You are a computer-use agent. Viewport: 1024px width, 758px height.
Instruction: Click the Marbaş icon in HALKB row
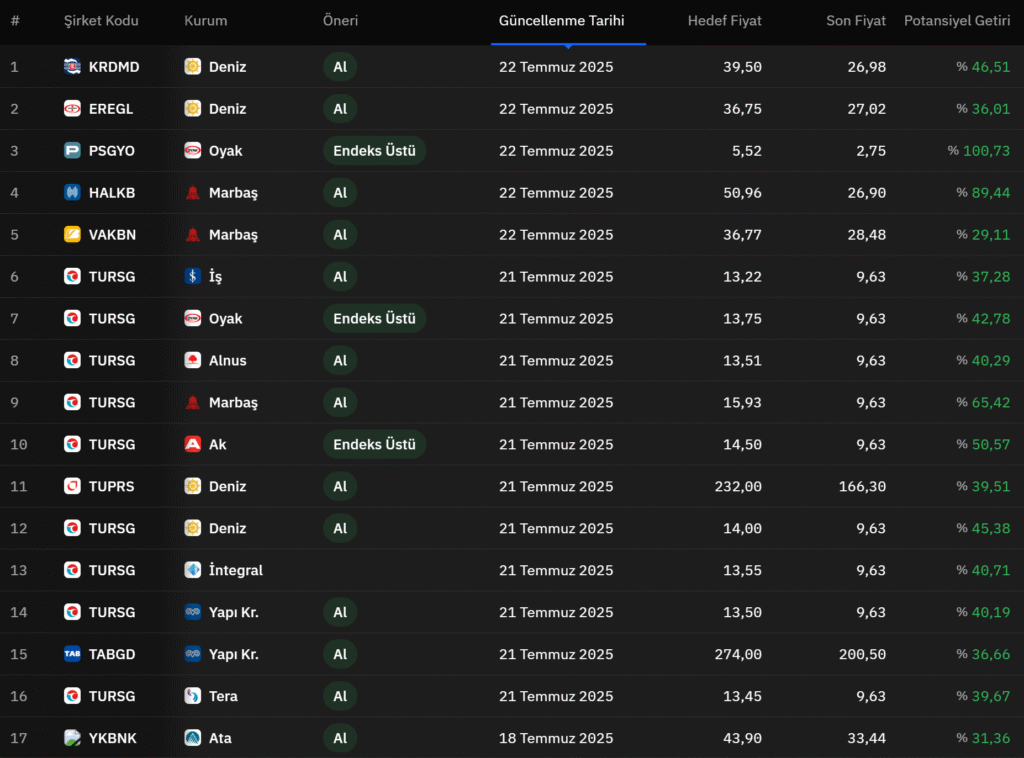[193, 193]
